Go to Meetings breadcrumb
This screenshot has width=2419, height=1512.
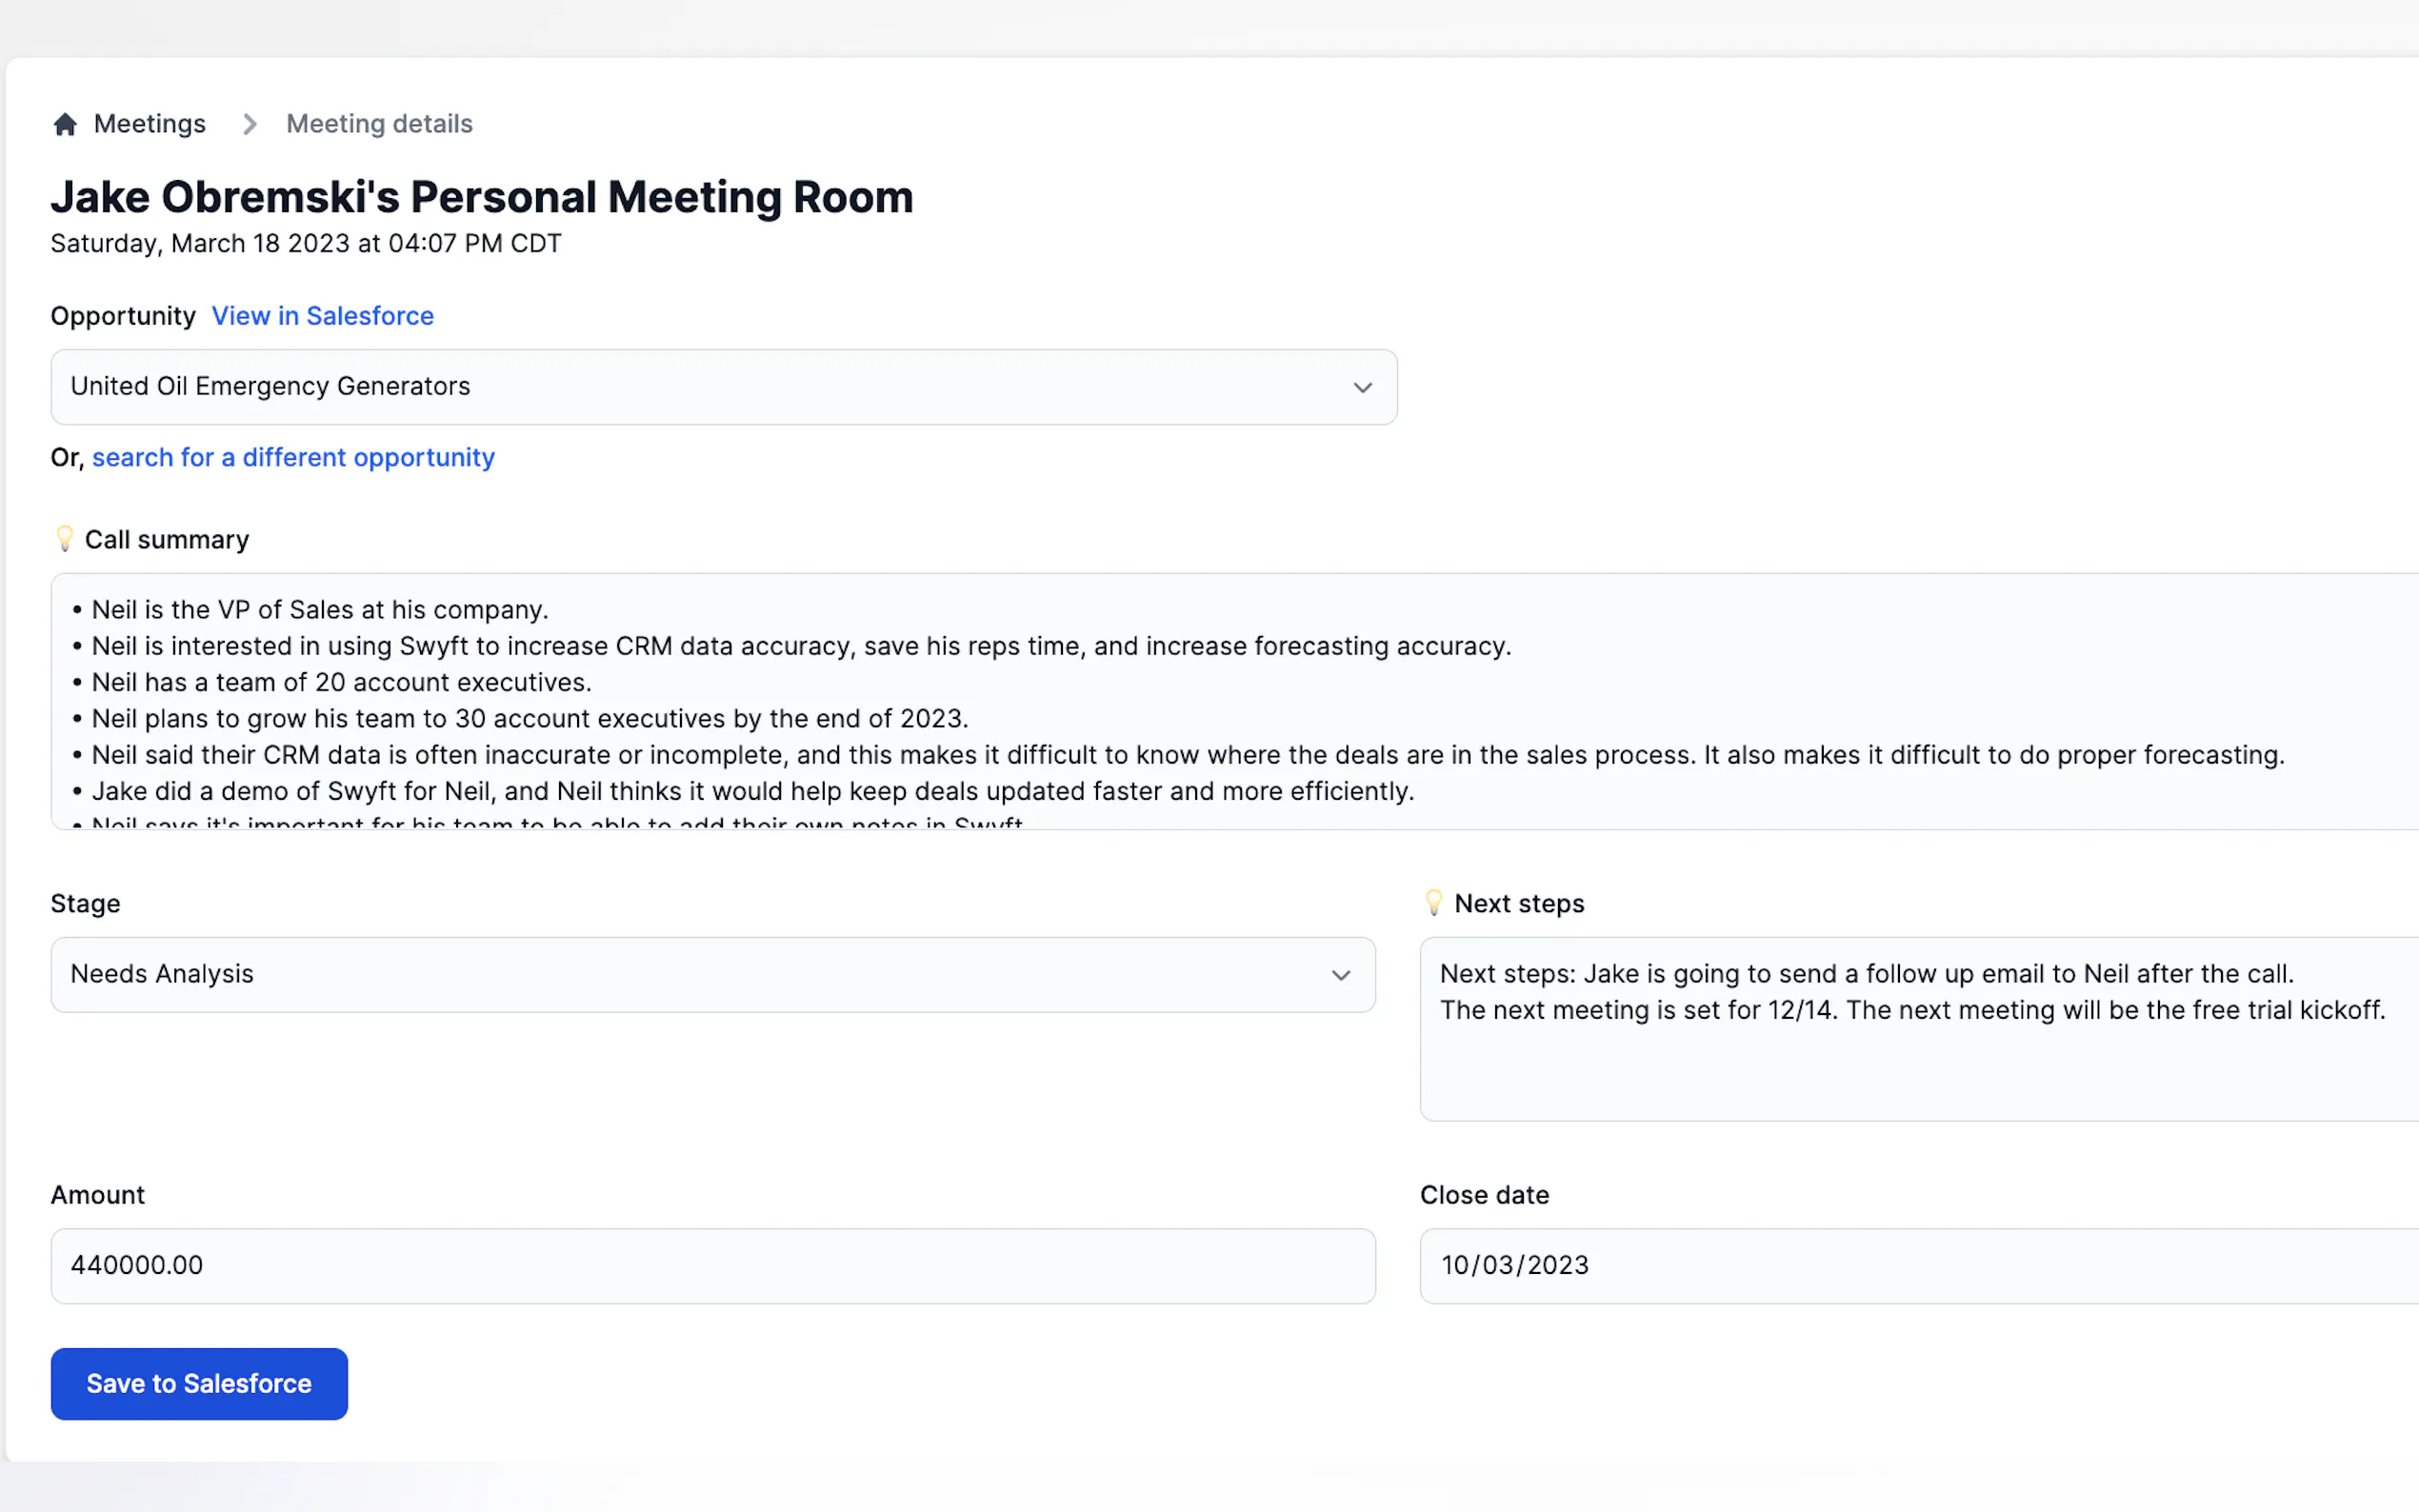pos(149,124)
